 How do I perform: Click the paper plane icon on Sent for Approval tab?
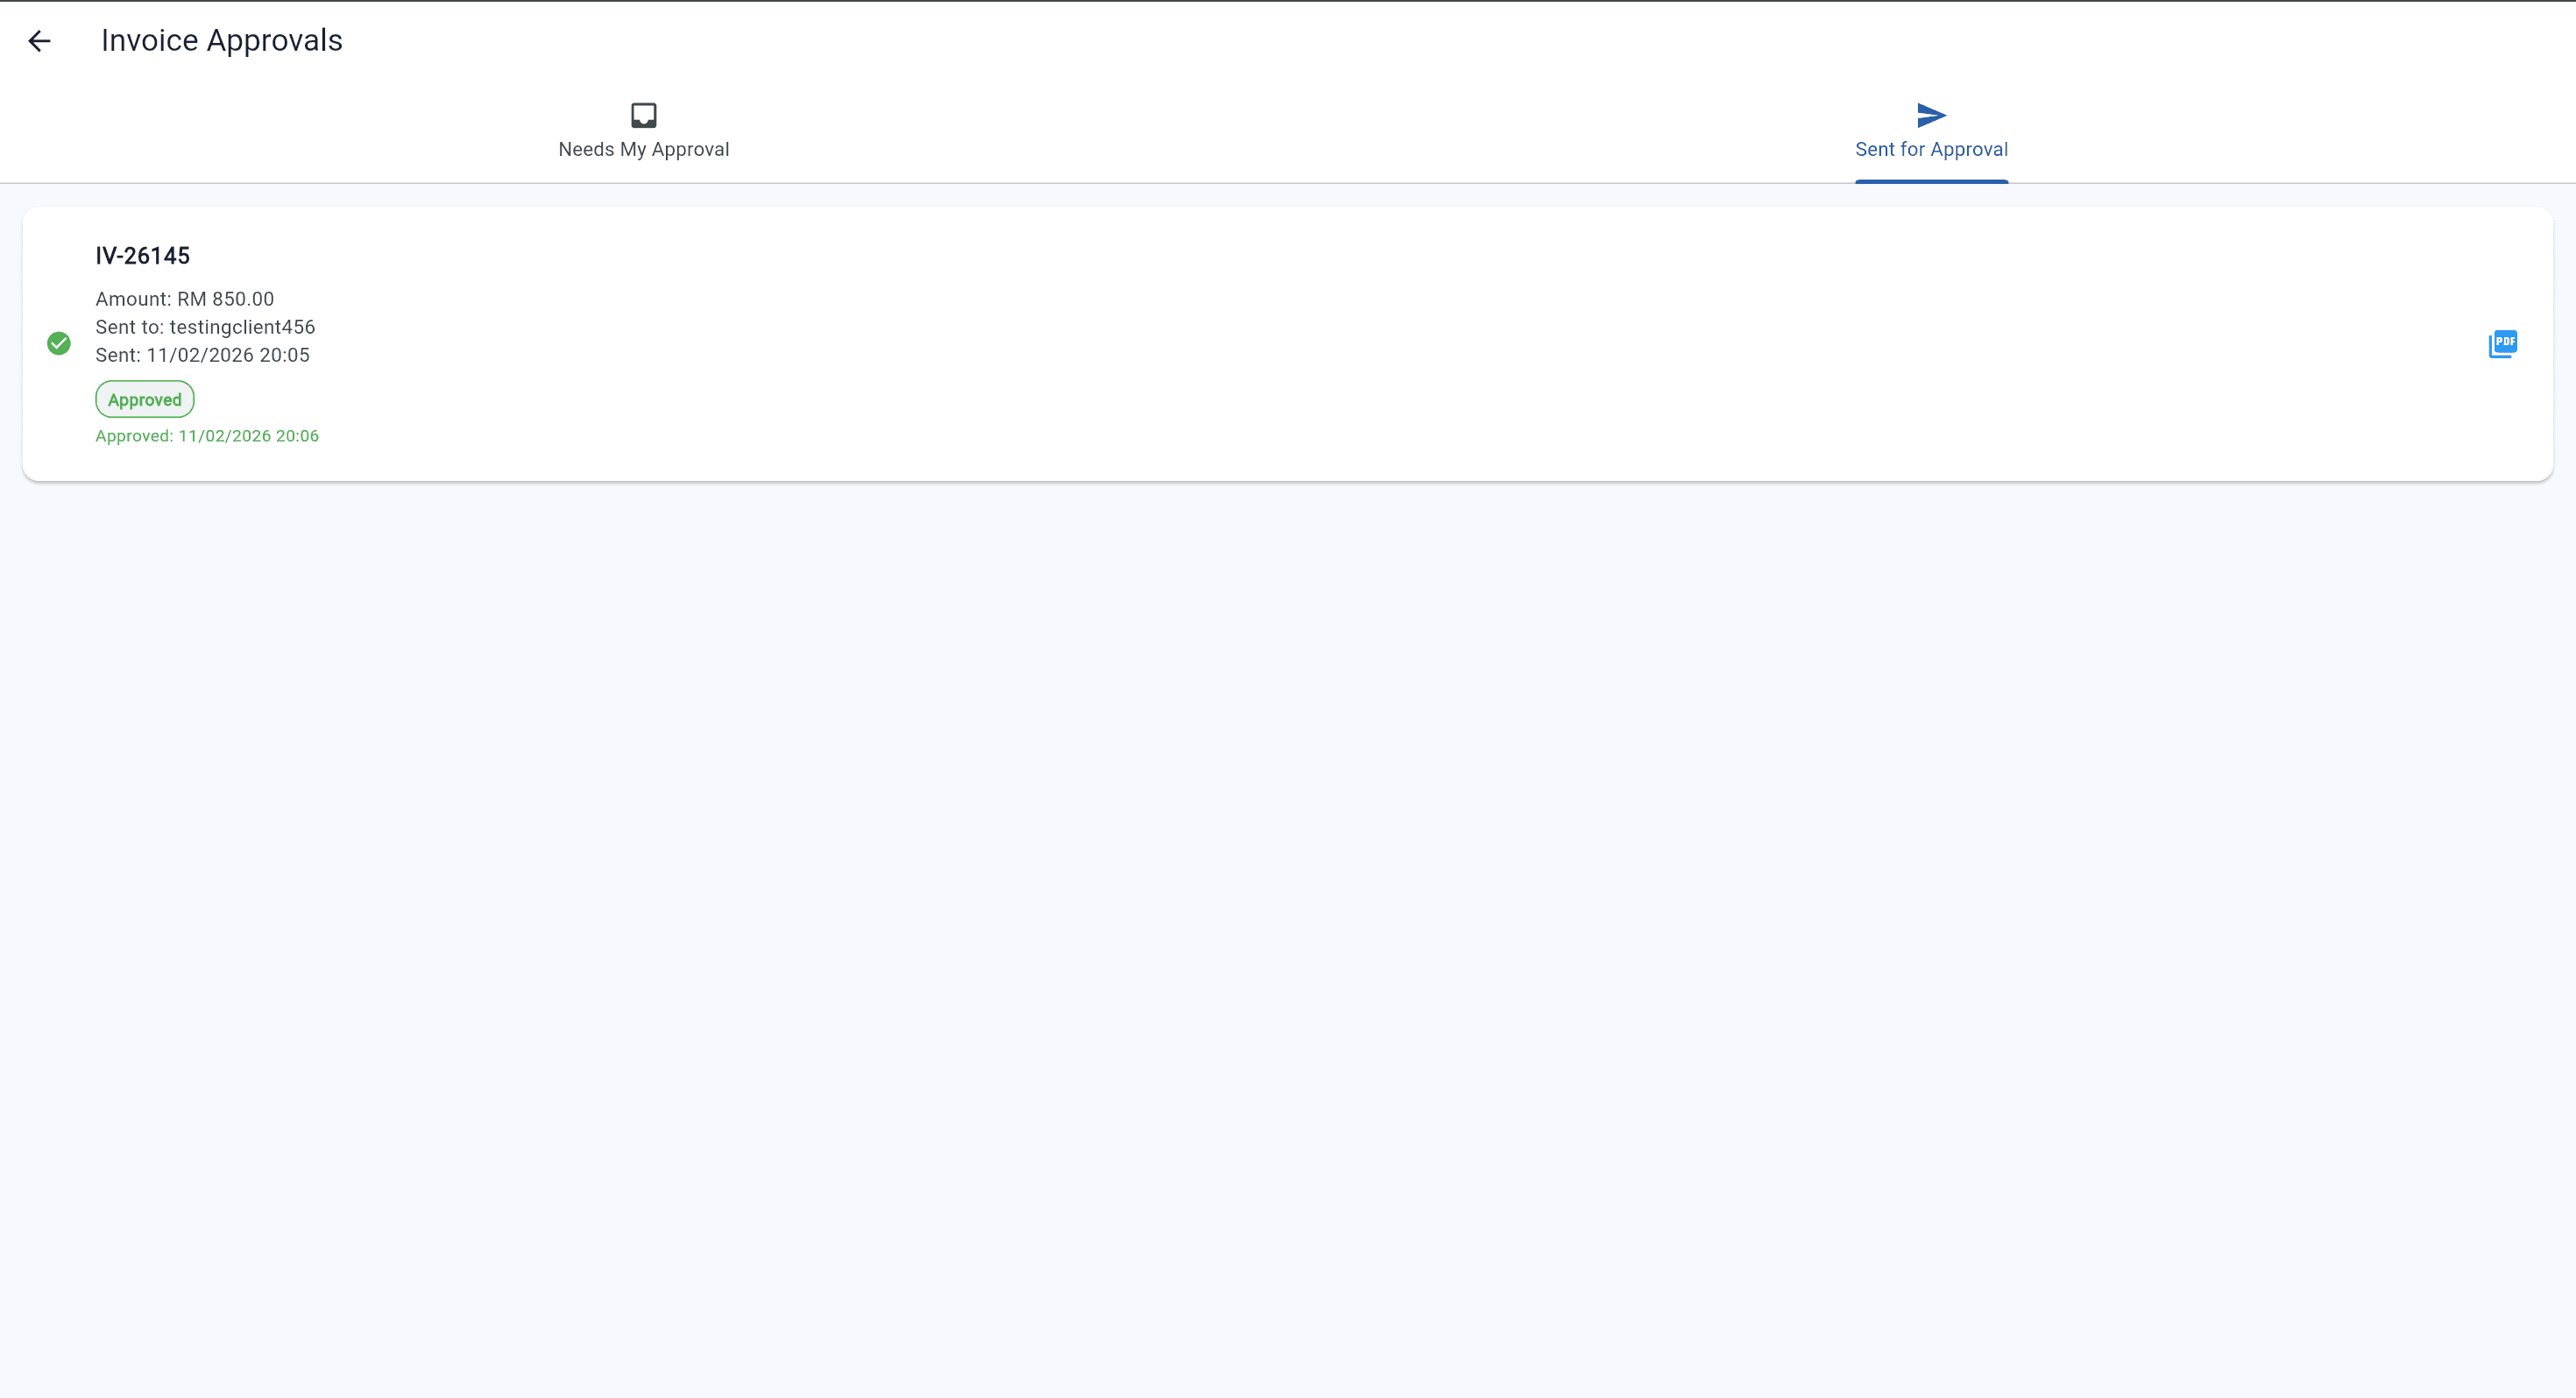click(1930, 114)
